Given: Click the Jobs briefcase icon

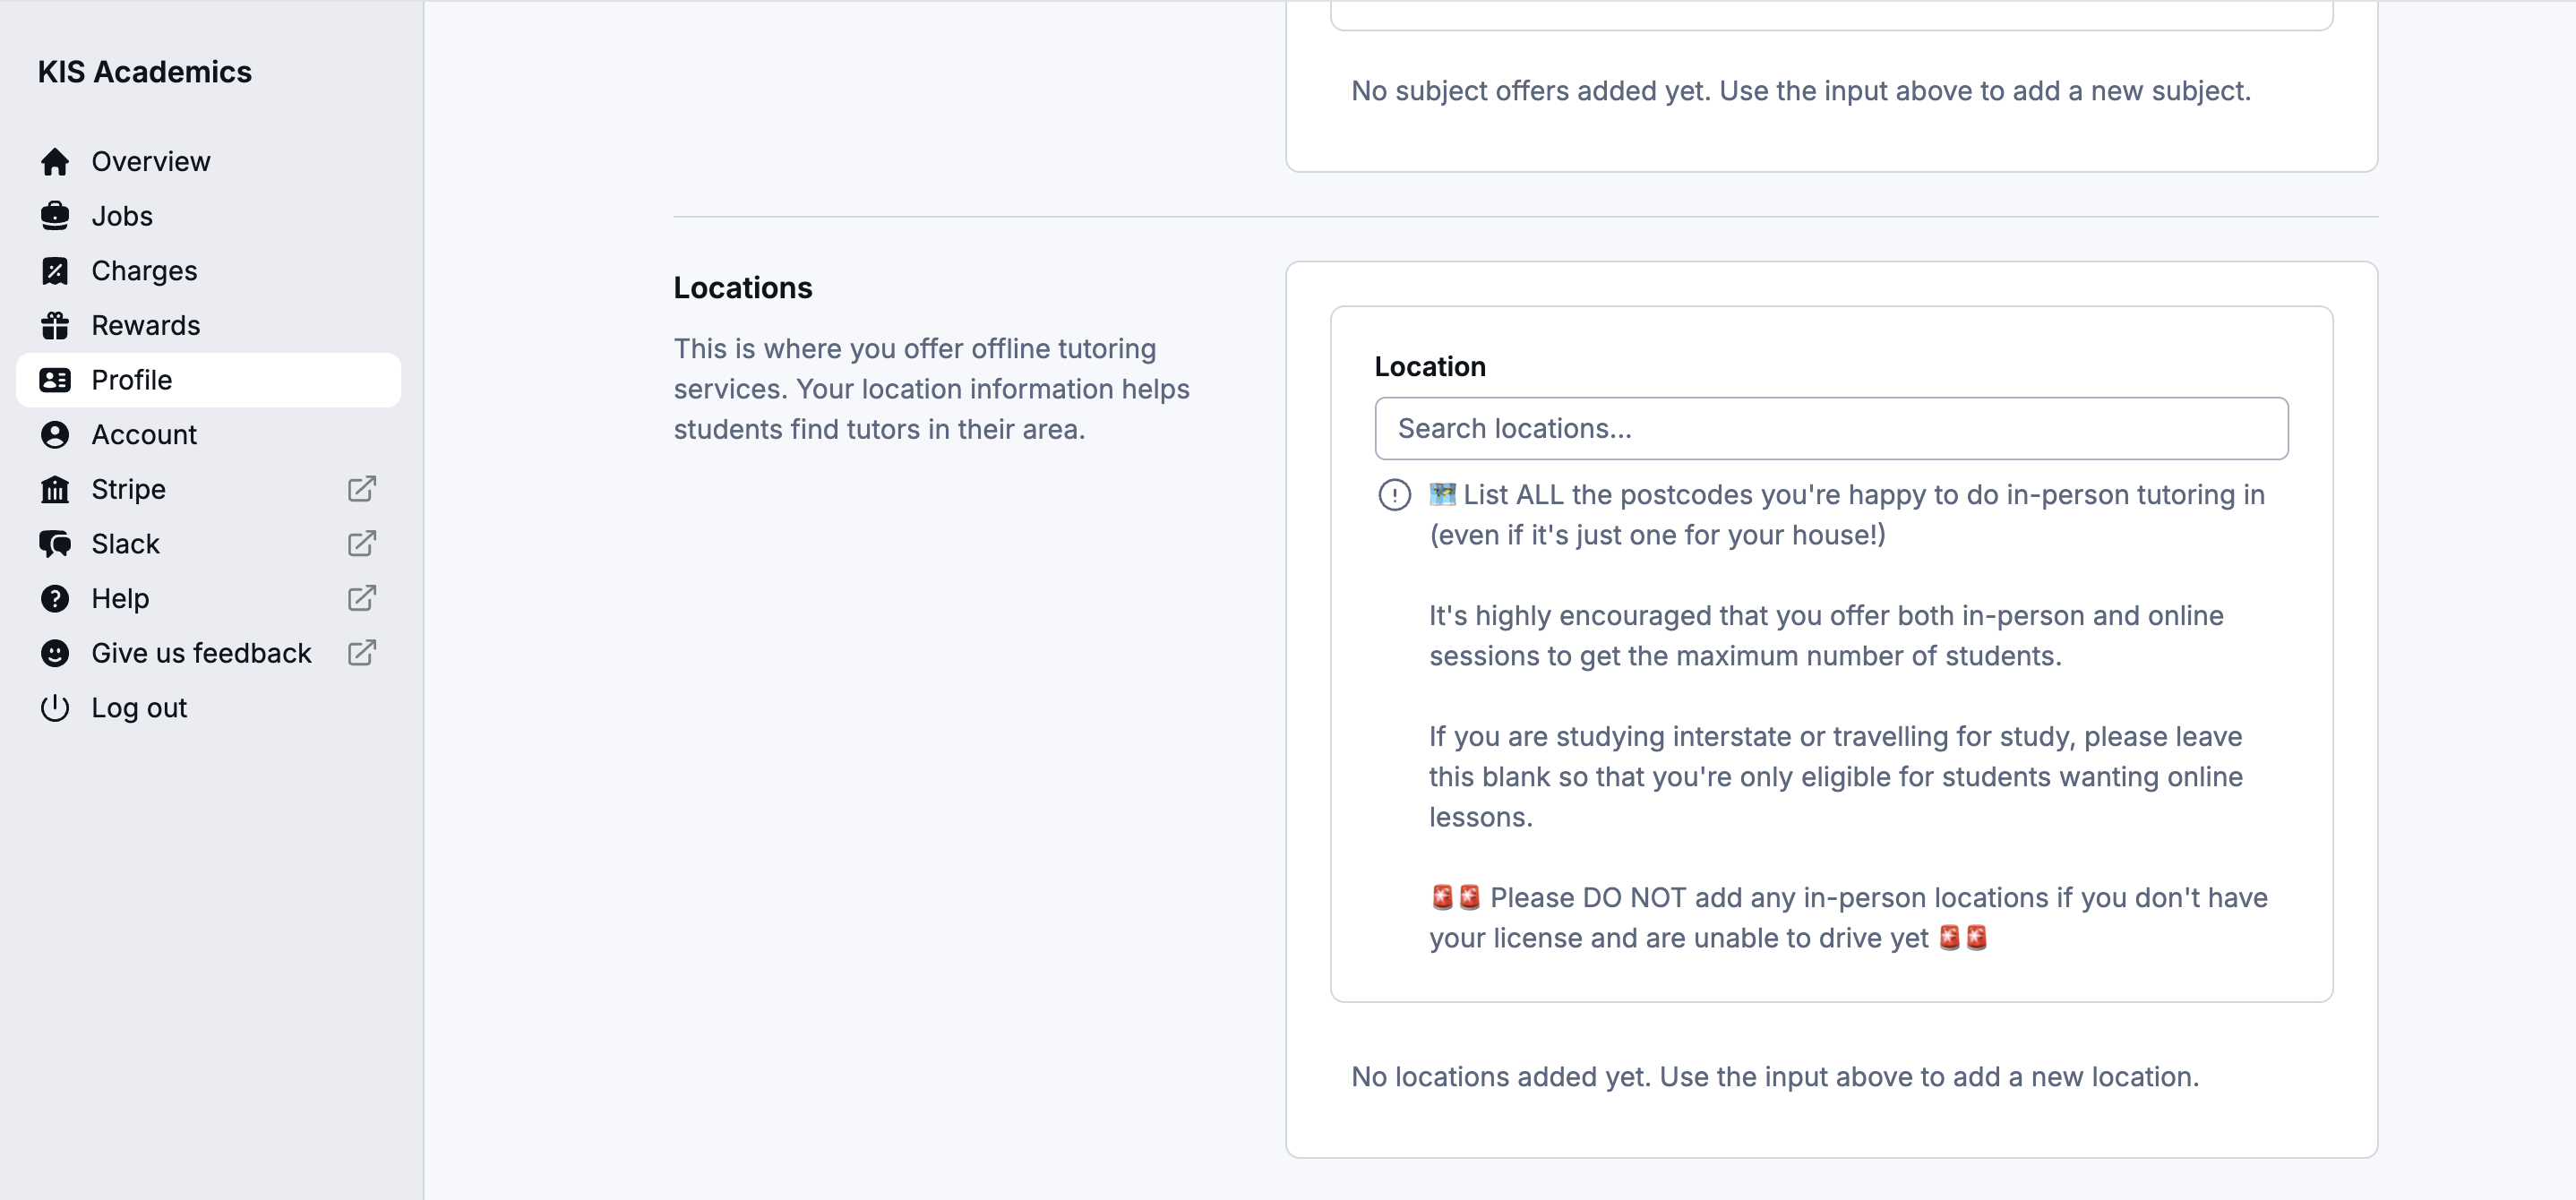Looking at the screenshot, I should click(55, 216).
